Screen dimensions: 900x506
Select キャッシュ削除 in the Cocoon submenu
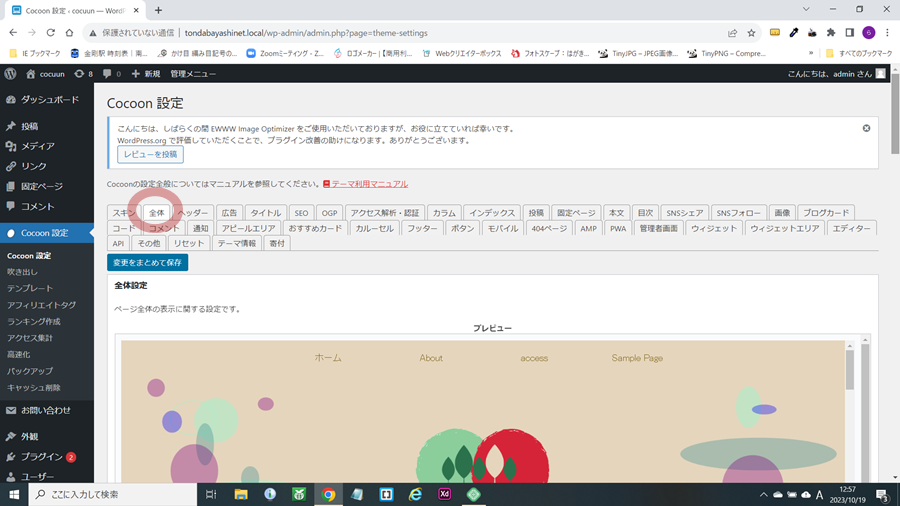click(x=34, y=387)
